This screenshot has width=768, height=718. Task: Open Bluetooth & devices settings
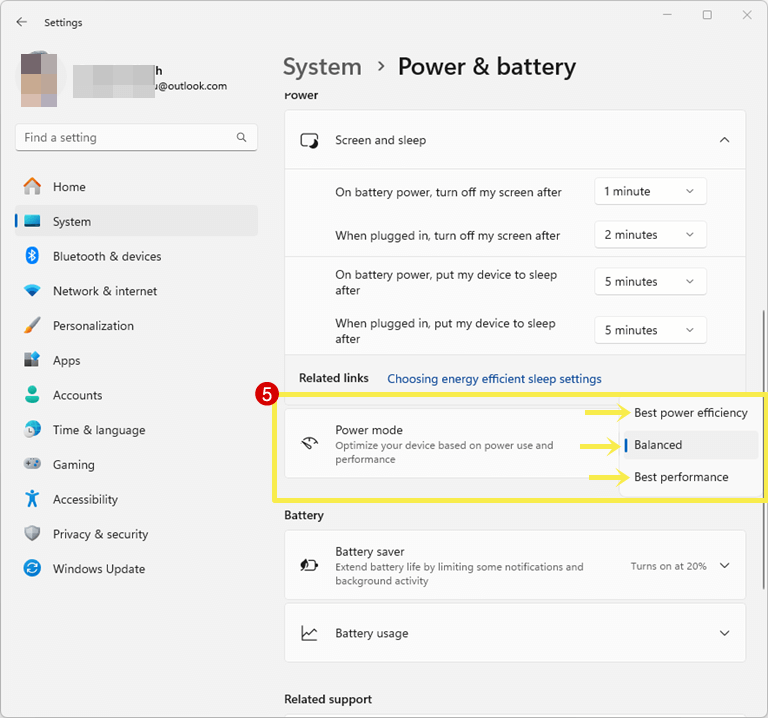136,256
